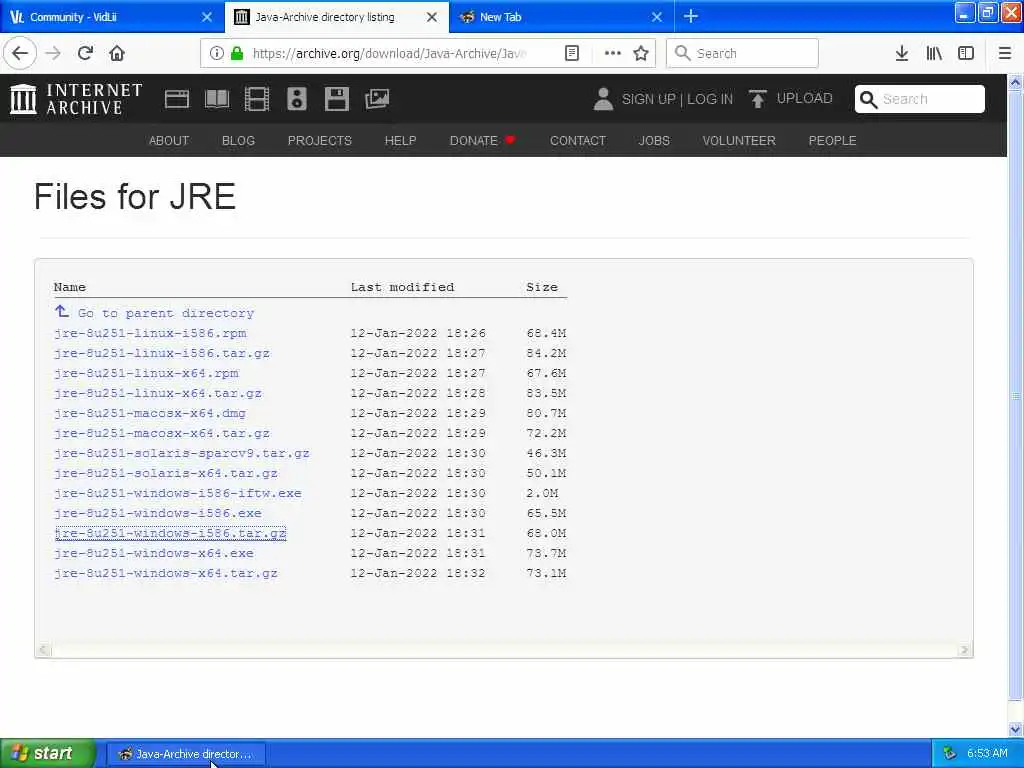Download jre-8u251-windows-i586-iftw.exe
Image resolution: width=1024 pixels, height=768 pixels.
(x=178, y=493)
